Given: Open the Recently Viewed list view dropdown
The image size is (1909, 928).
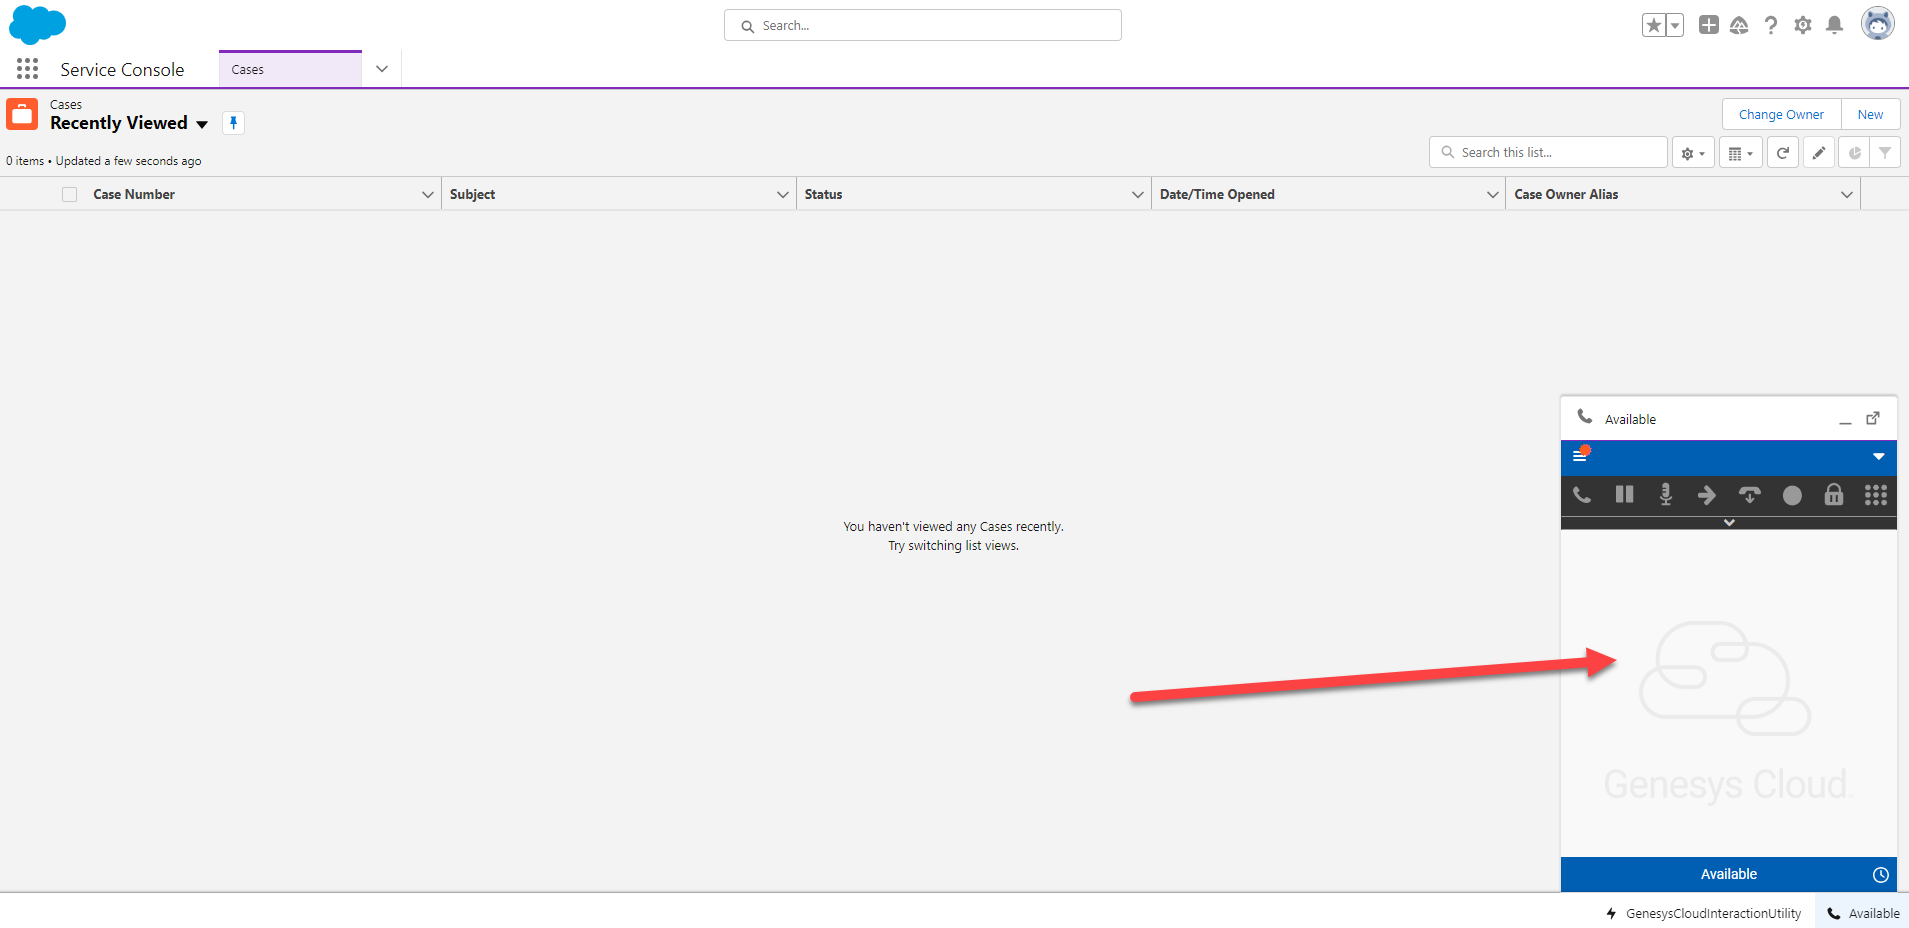Looking at the screenshot, I should pyautogui.click(x=202, y=124).
